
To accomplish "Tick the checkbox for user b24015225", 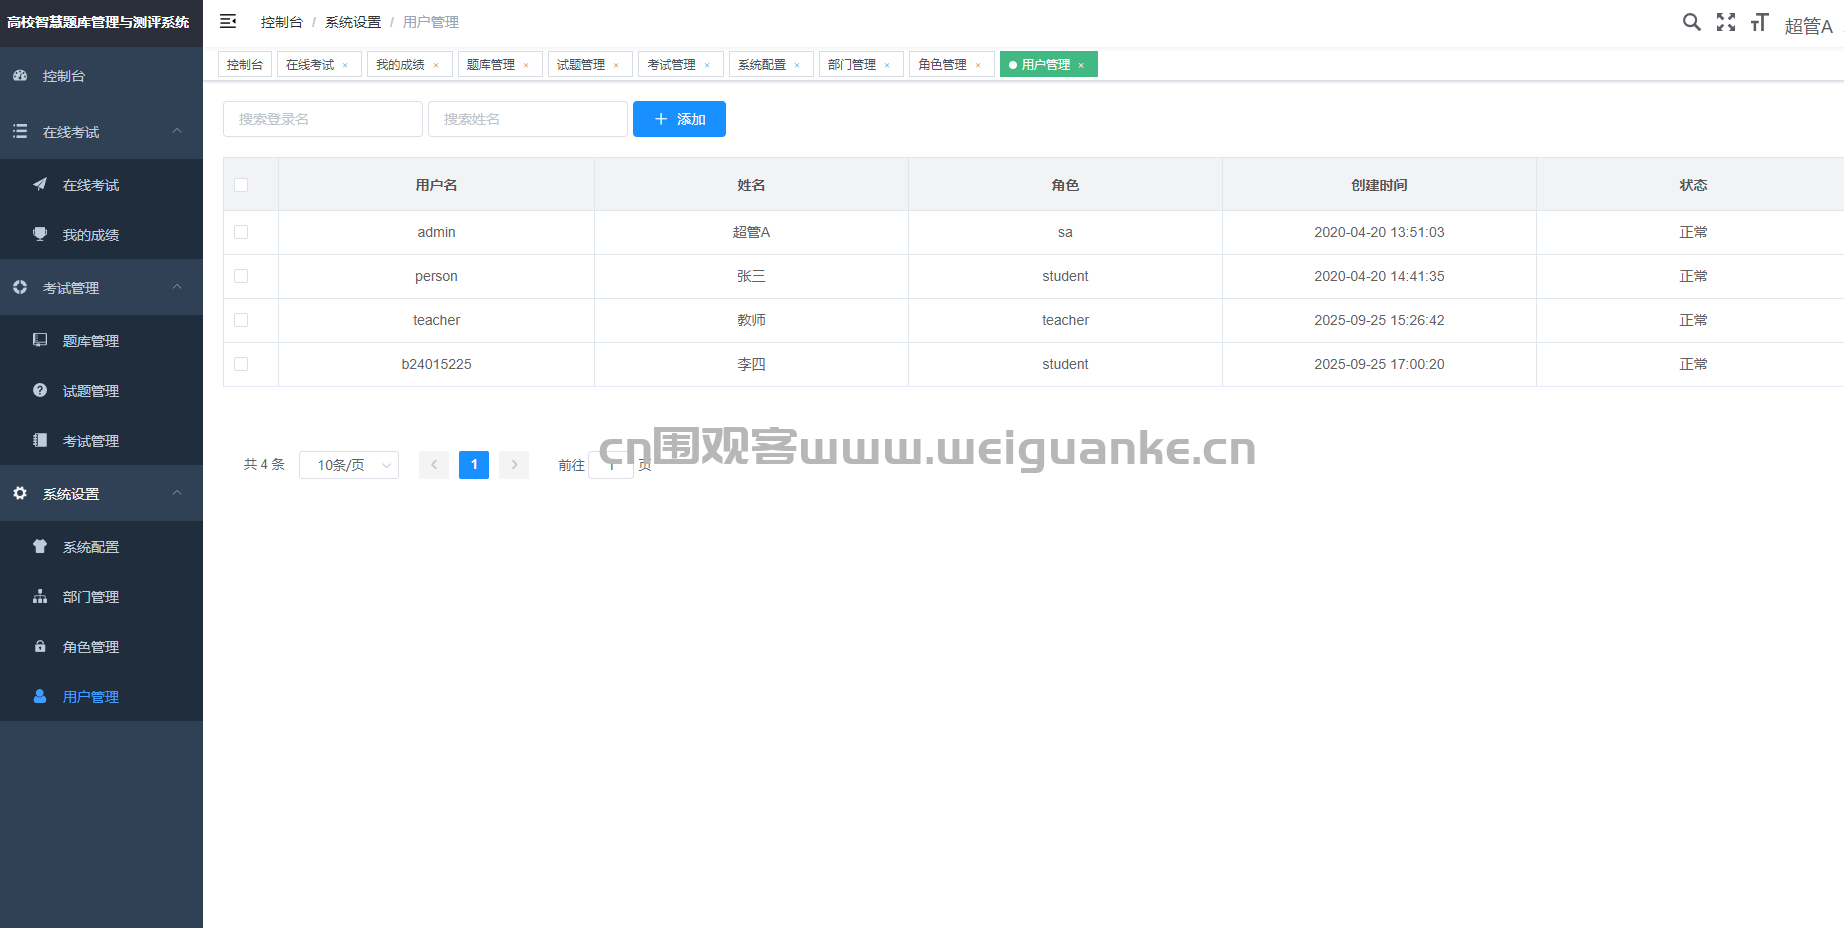I will point(241,364).
